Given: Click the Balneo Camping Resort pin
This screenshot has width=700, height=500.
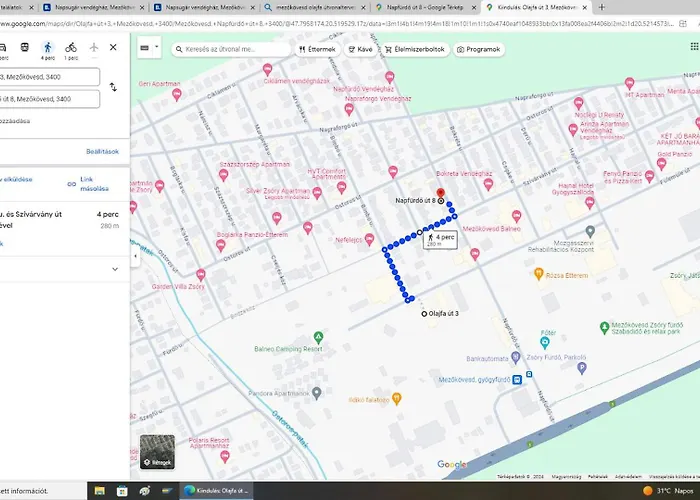Looking at the screenshot, I should [x=318, y=337].
